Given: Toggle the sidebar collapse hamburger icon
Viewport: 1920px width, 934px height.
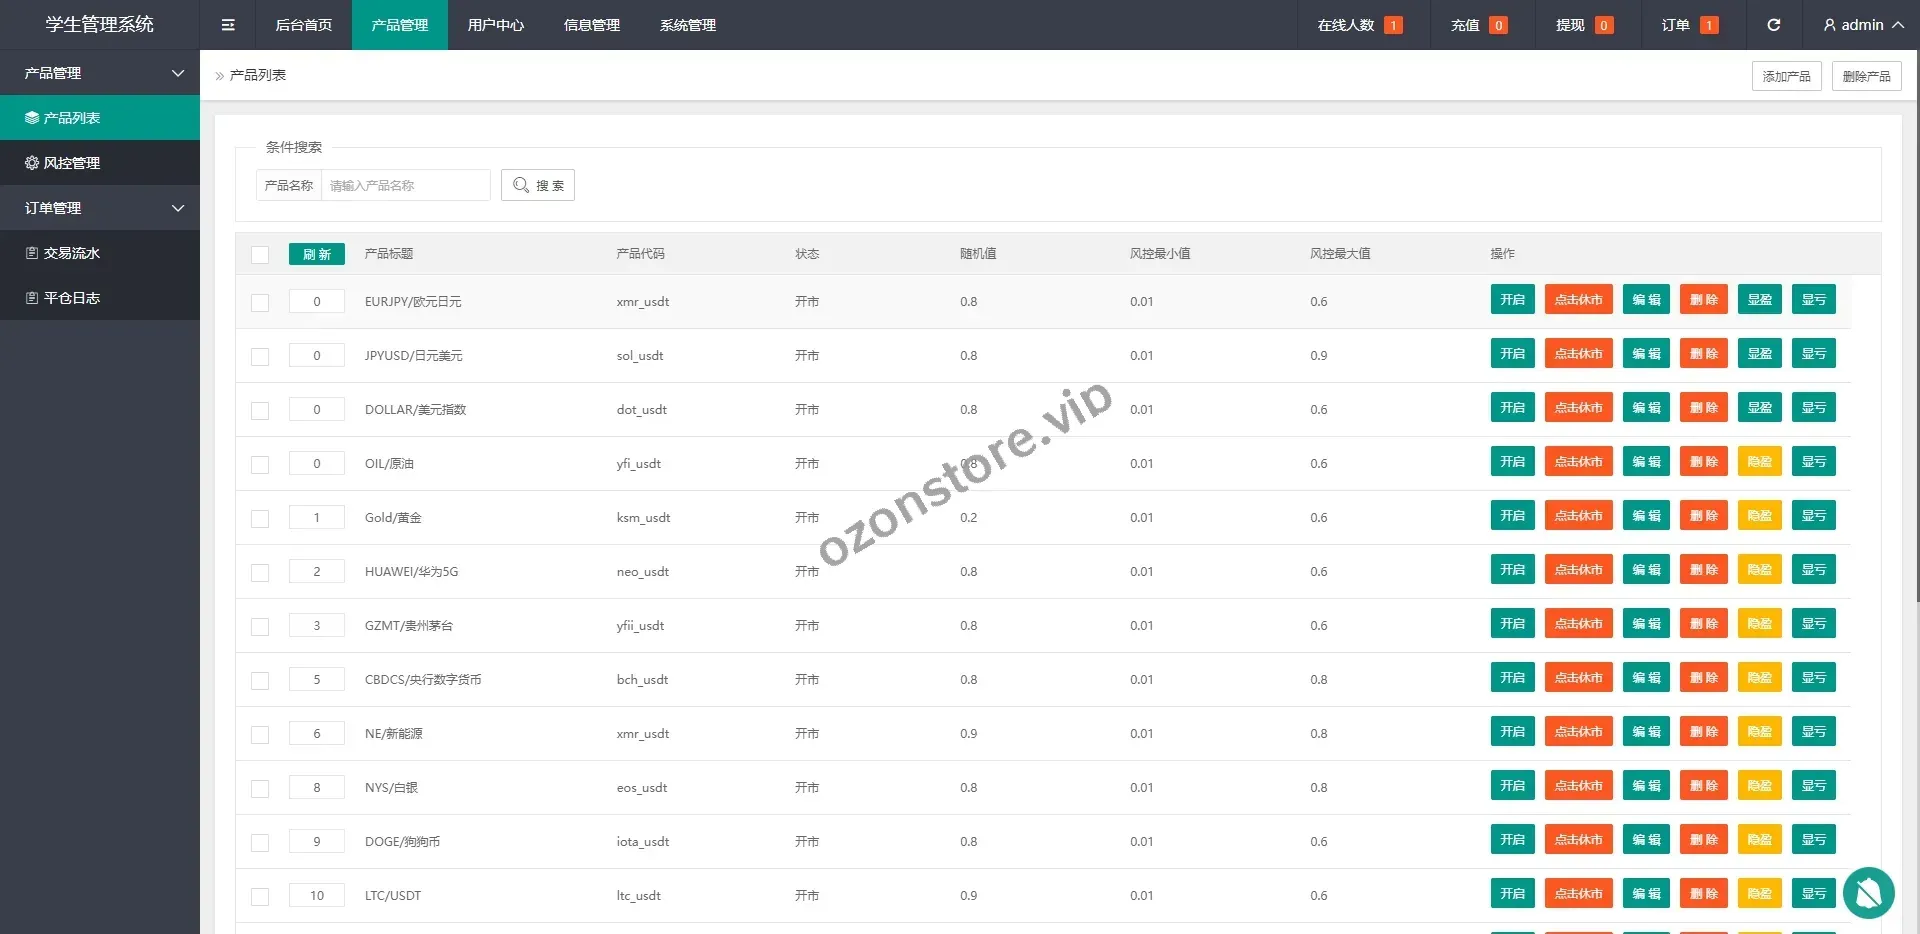Looking at the screenshot, I should click(228, 25).
